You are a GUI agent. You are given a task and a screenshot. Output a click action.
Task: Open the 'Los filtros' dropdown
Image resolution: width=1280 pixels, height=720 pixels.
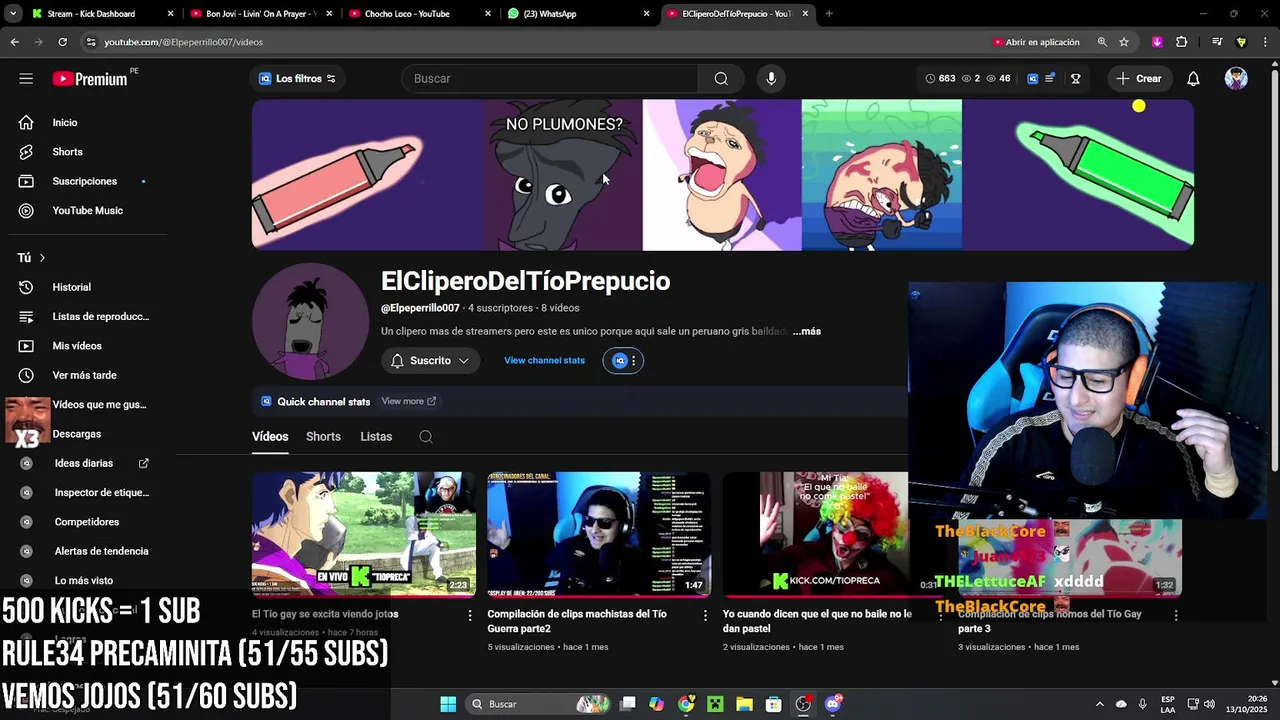click(x=297, y=78)
